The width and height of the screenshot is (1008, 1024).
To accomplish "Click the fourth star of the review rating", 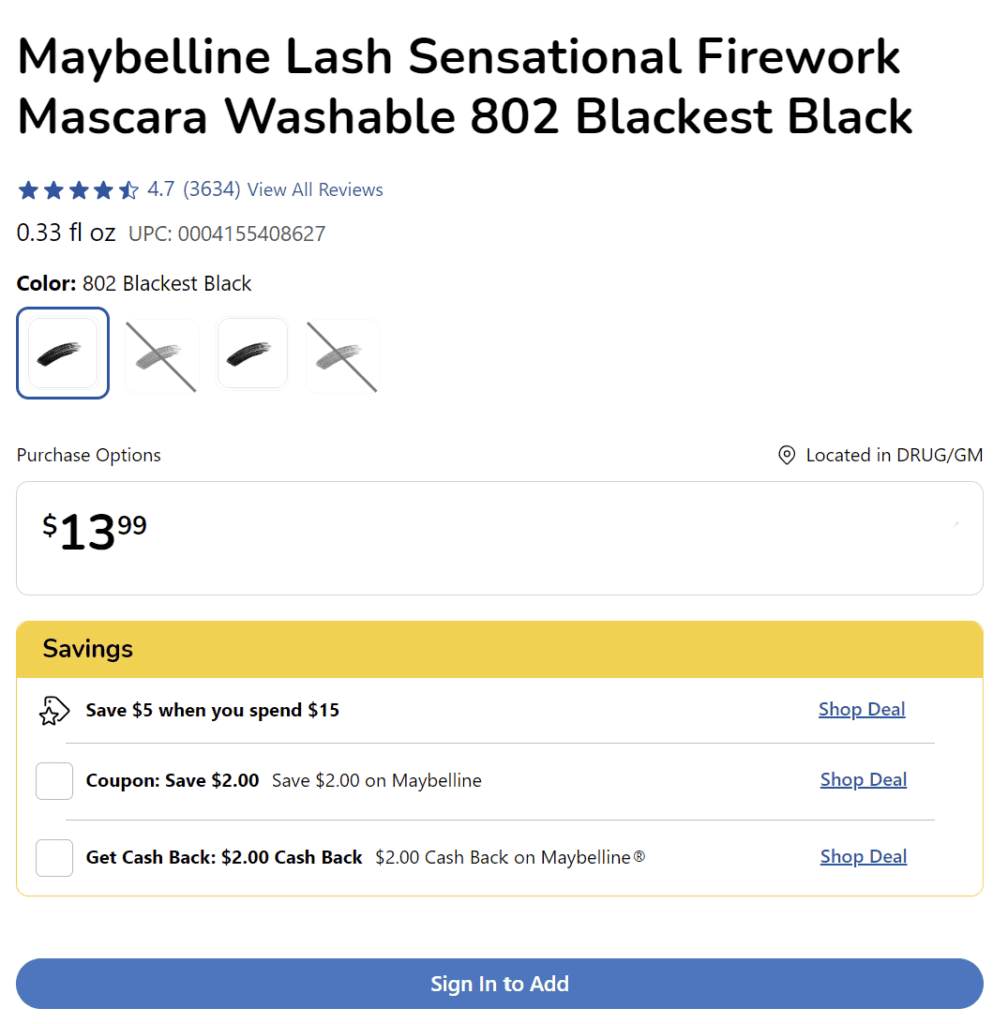I will 103,189.
